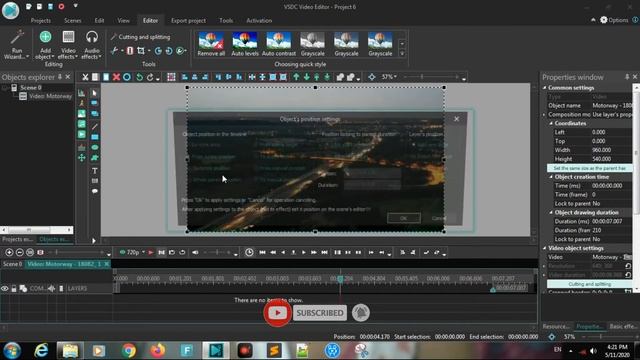
Task: Collapse the Coordinates section
Action: 551,123
